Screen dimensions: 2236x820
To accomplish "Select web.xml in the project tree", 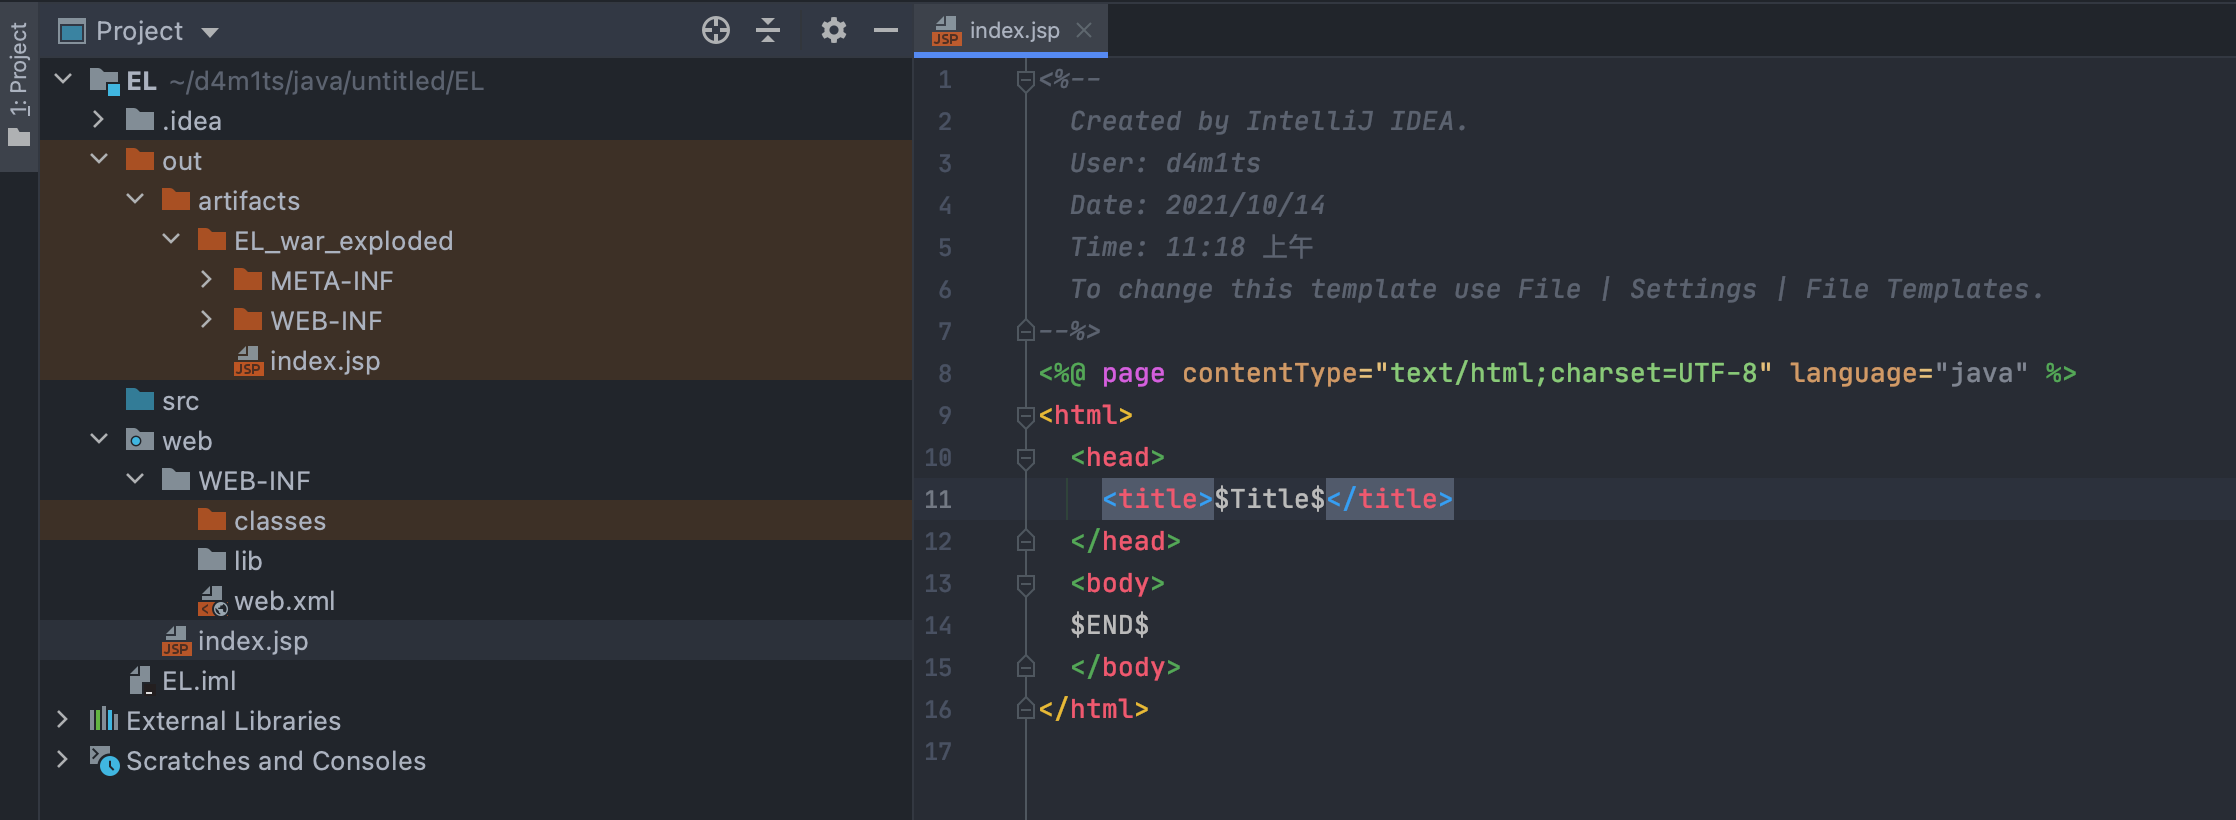I will click(x=475, y=600).
